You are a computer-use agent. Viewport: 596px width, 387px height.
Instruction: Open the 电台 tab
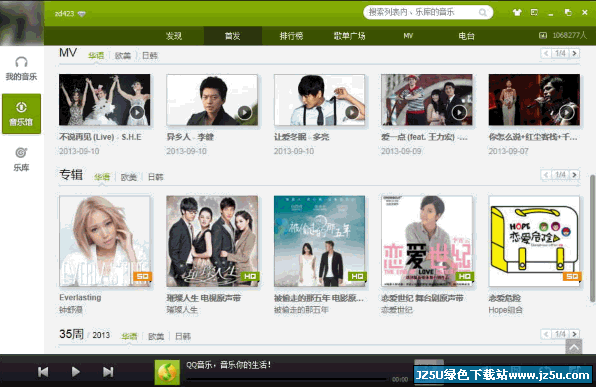466,36
